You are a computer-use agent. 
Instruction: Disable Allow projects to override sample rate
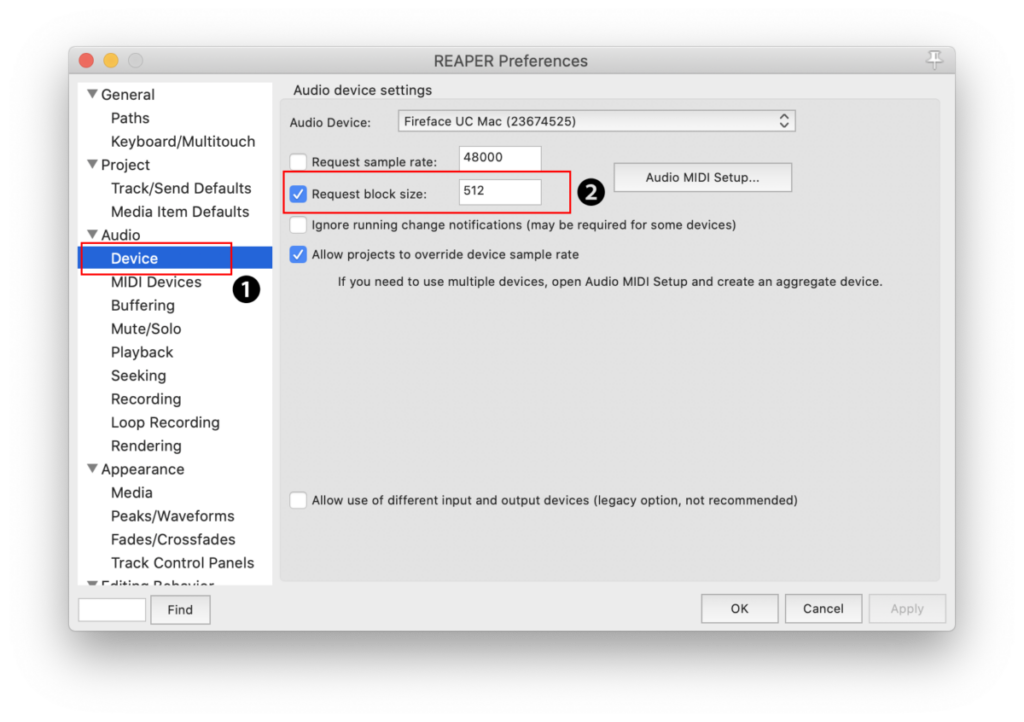click(298, 254)
